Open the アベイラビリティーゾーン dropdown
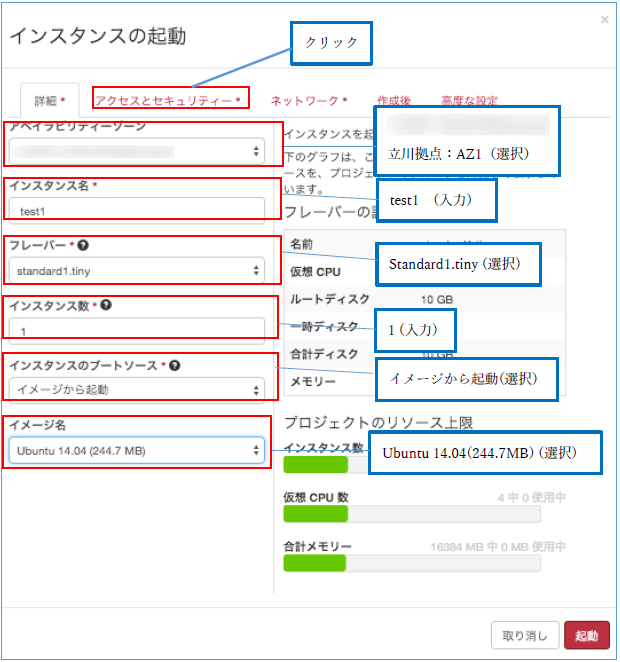 [137, 152]
